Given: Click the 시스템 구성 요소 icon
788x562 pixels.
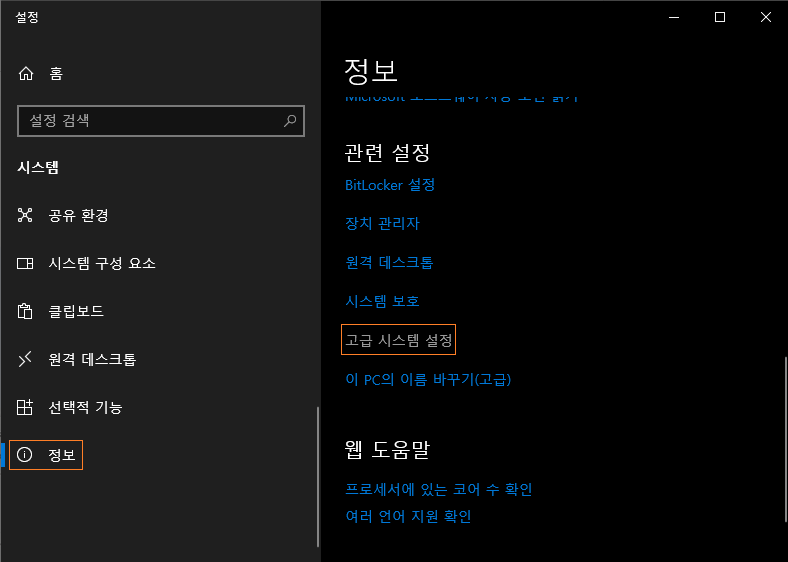Looking at the screenshot, I should [25, 263].
